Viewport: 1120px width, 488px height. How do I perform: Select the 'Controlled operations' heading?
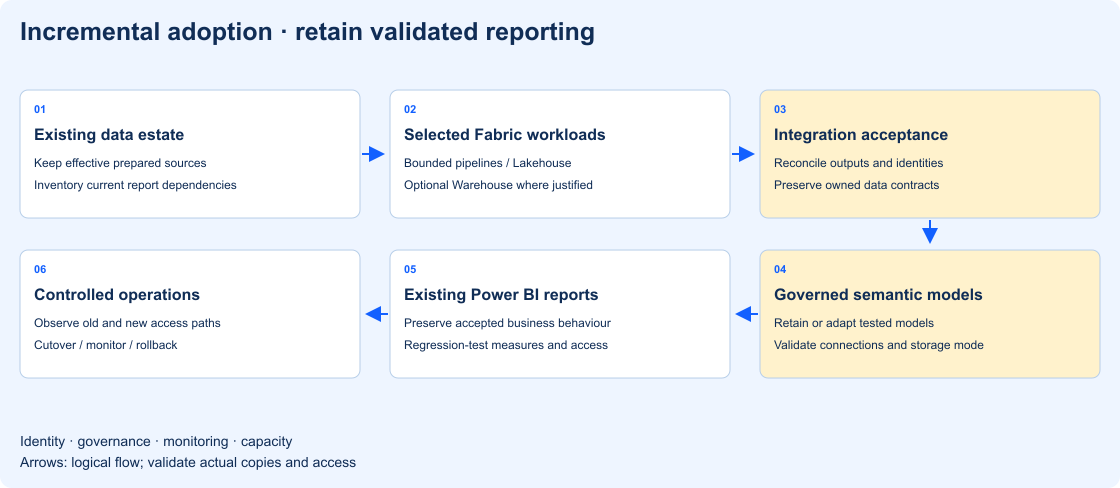(x=117, y=294)
